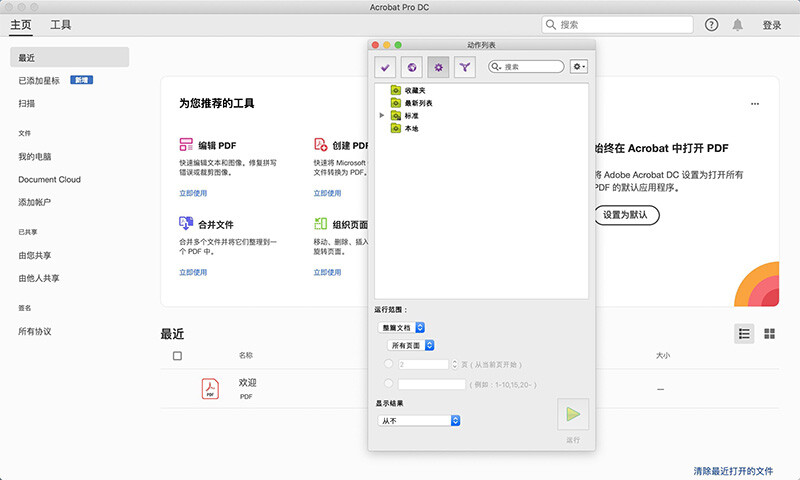Click the page count stepper arrows
Image resolution: width=800 pixels, height=480 pixels.
point(455,364)
